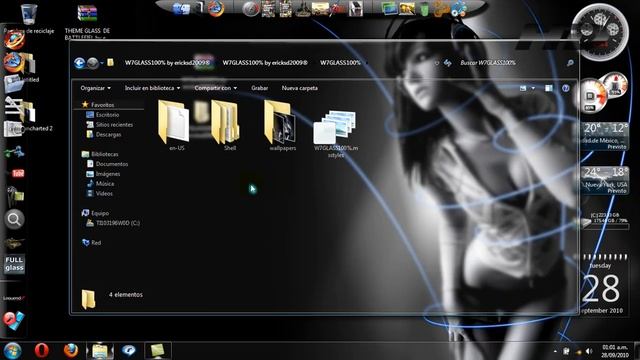This screenshot has height=360, width=640.
Task: Expand the address bar history dropdown arrow
Action: click(437, 63)
